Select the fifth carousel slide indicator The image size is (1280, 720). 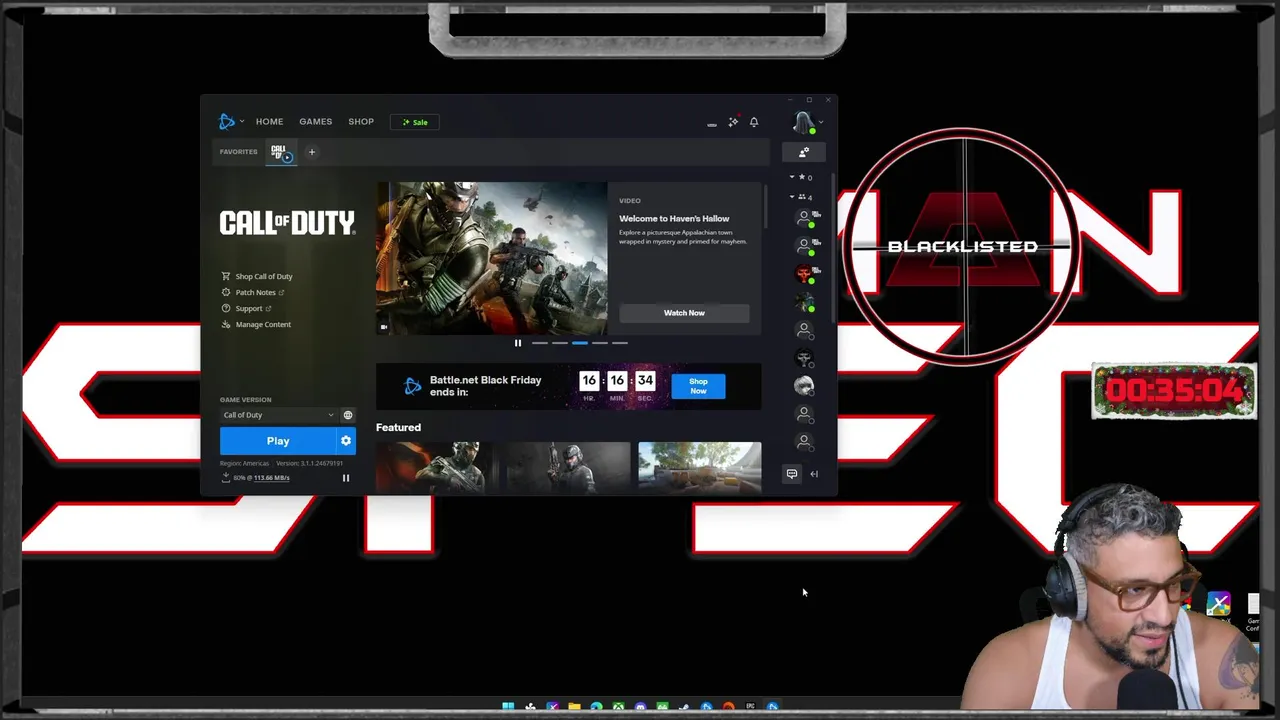click(620, 343)
